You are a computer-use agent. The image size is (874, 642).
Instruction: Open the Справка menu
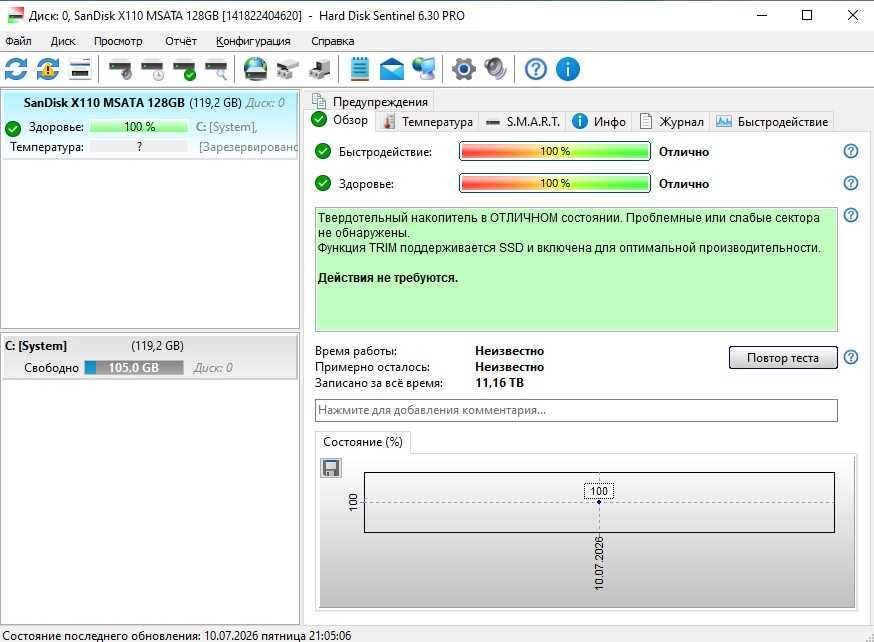tap(333, 41)
